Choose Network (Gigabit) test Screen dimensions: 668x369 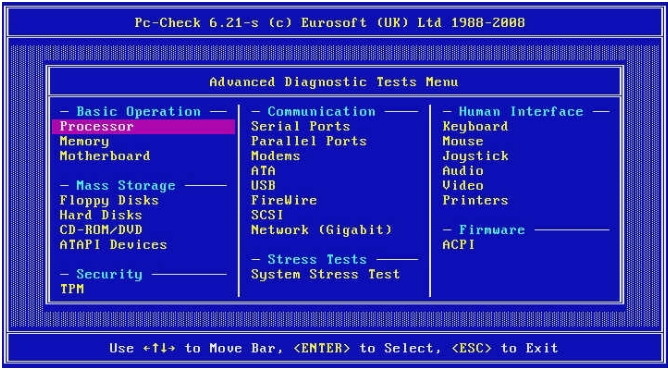click(321, 230)
